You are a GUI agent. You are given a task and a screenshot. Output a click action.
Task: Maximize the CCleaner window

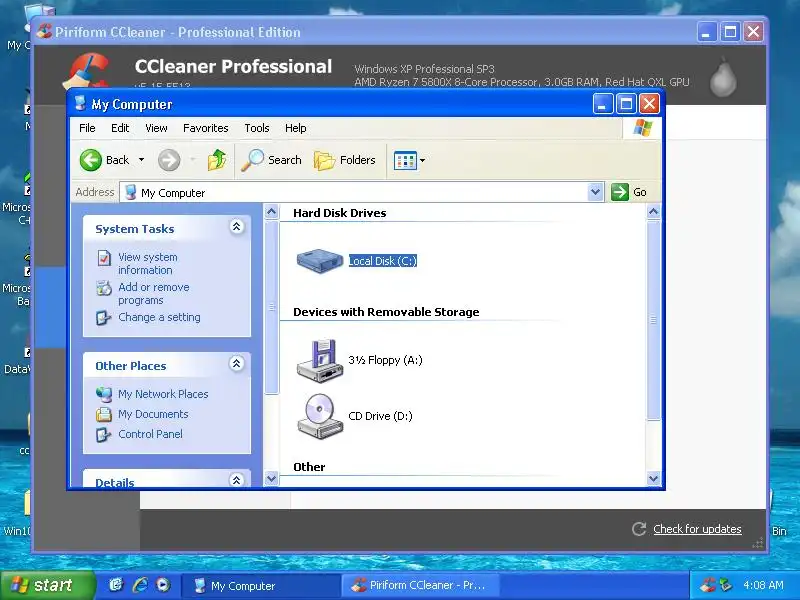(730, 32)
